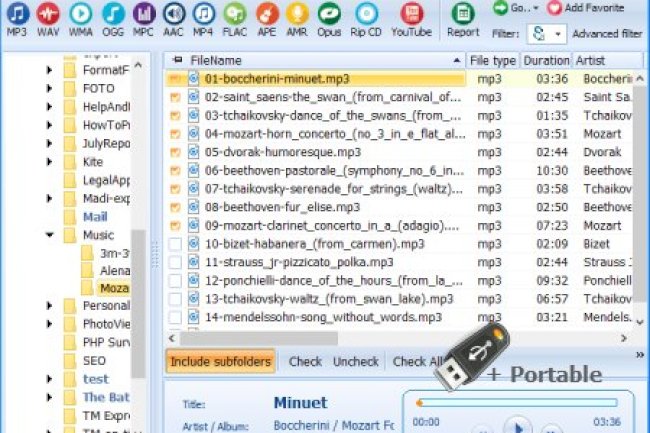
Task: Uncheck 04-mozart-horn_concerto checkbox
Action: pyautogui.click(x=175, y=134)
